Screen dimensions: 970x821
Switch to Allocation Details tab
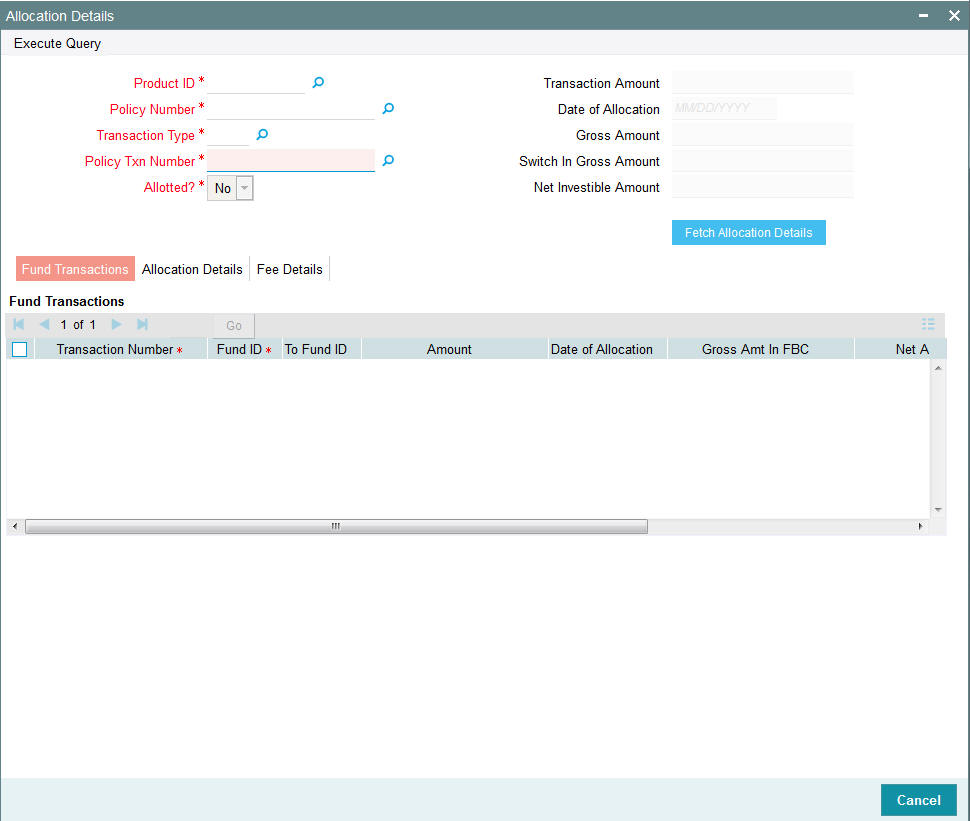pos(192,269)
